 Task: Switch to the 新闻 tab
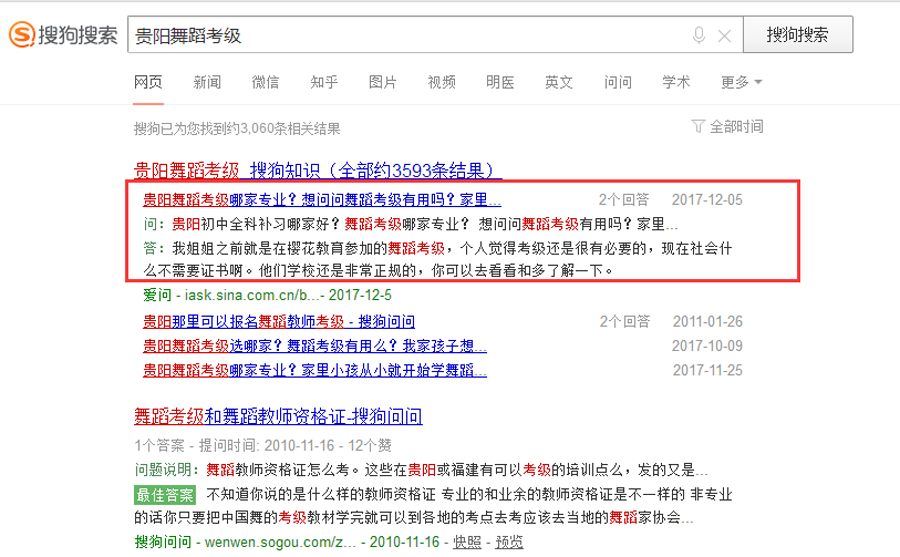pyautogui.click(x=207, y=82)
